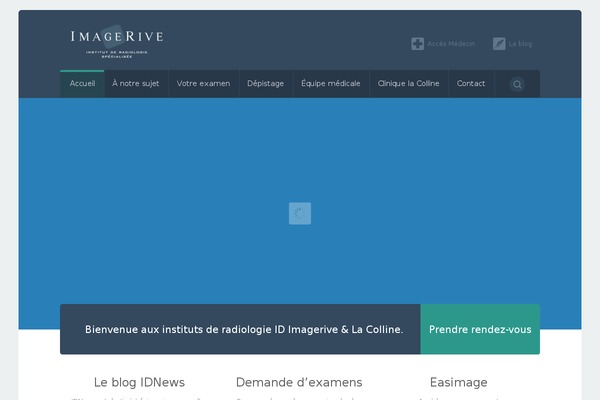The height and width of the screenshot is (400, 600).
Task: Select the Accueil tab in navigation
Action: pyautogui.click(x=82, y=84)
